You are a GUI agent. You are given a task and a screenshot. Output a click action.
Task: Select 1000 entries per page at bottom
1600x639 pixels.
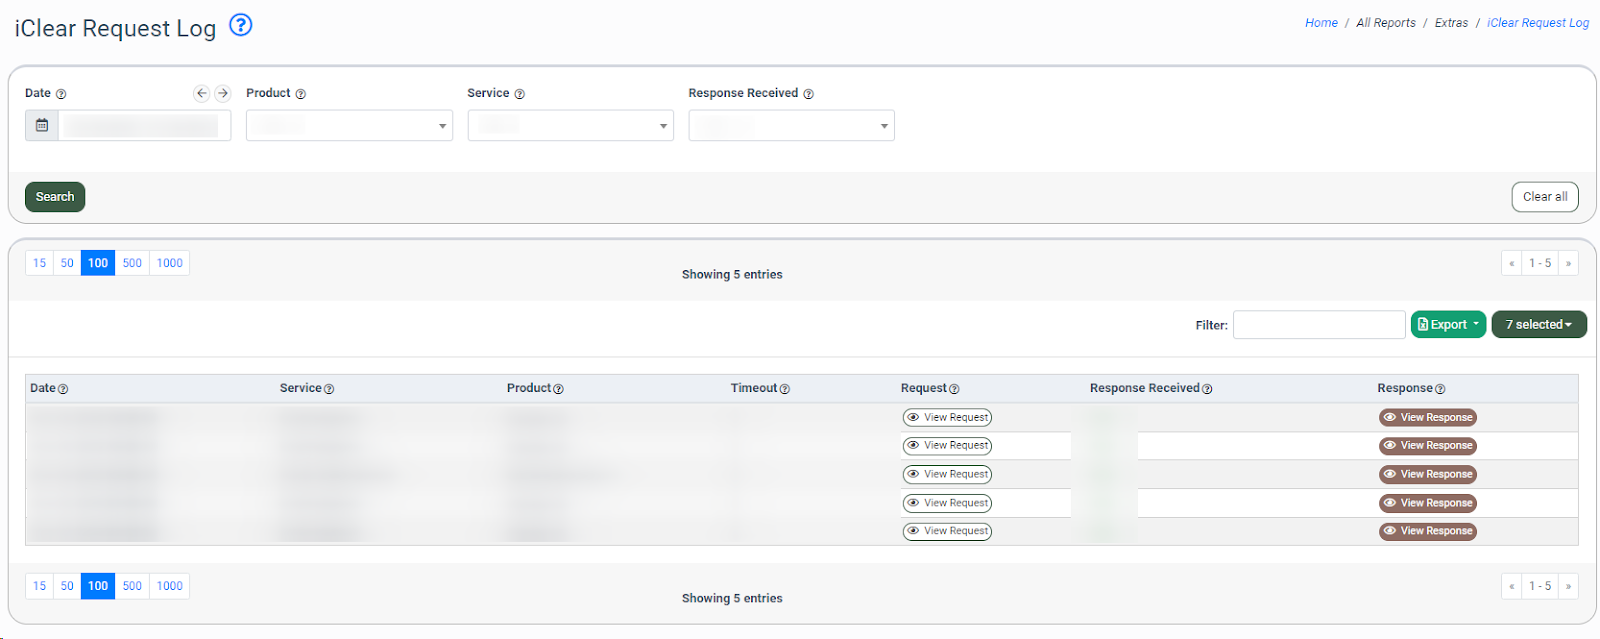[170, 586]
